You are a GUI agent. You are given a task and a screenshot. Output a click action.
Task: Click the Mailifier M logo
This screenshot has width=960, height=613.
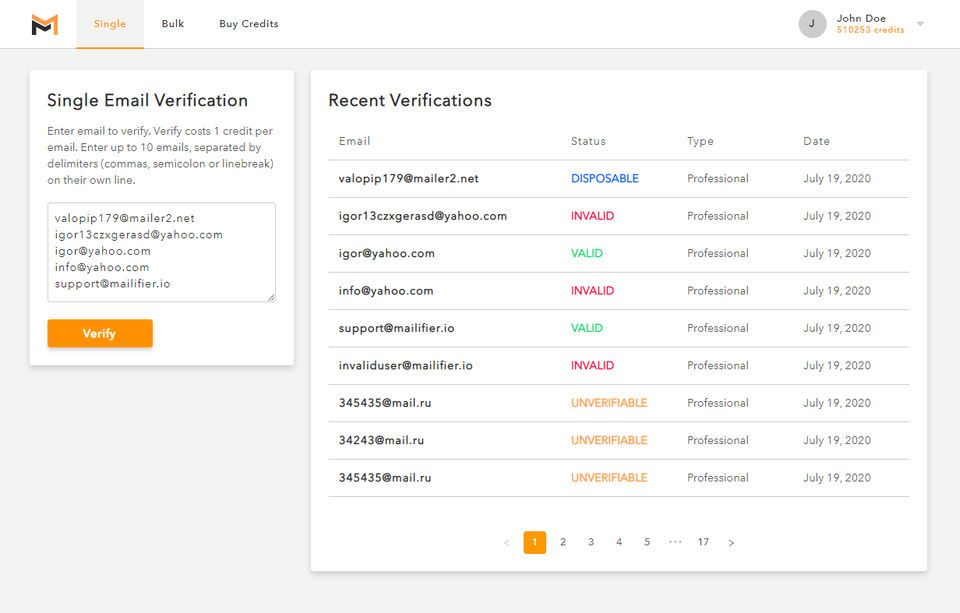[45, 24]
